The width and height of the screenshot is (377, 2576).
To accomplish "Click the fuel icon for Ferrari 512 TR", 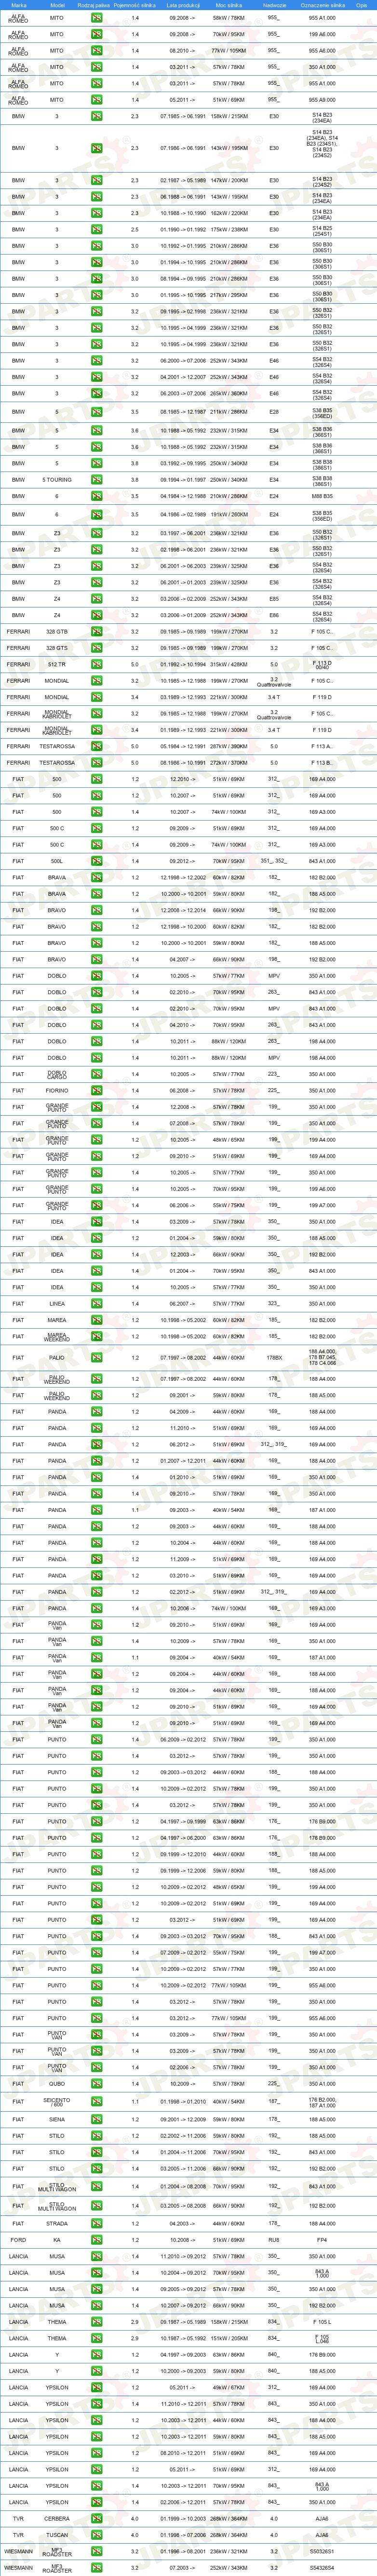I will tap(97, 664).
